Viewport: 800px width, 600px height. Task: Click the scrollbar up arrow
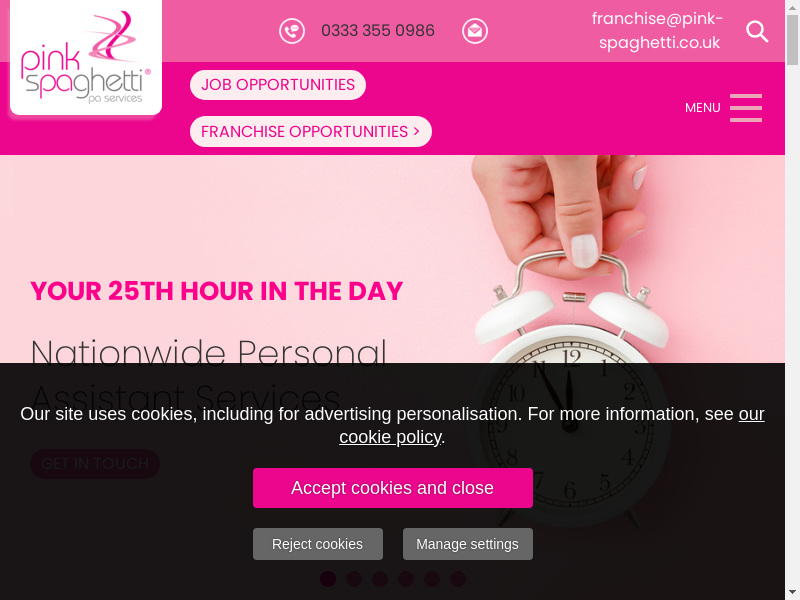coord(792,7)
